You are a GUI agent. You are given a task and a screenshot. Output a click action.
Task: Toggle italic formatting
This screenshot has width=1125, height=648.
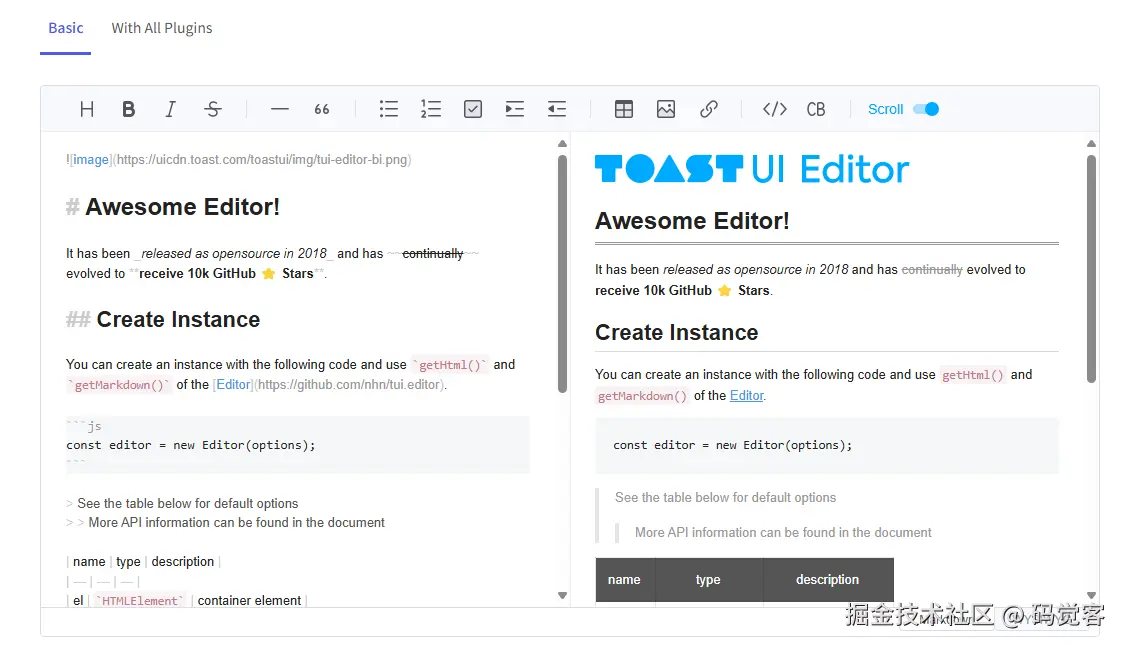click(x=170, y=109)
